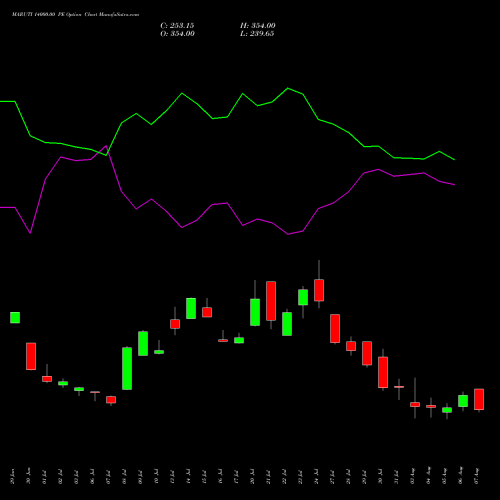Click the red candle above 30 Jun
This screenshot has width=500, height=500.
31,356
